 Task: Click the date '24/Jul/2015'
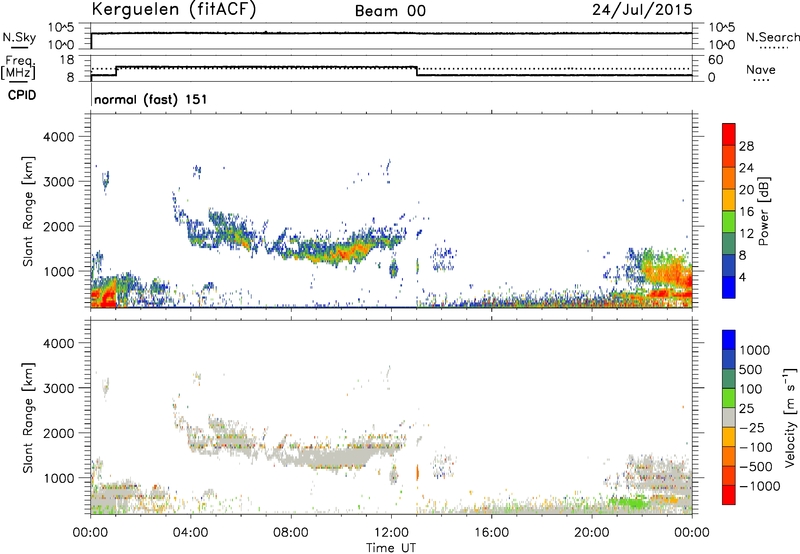[x=642, y=9]
